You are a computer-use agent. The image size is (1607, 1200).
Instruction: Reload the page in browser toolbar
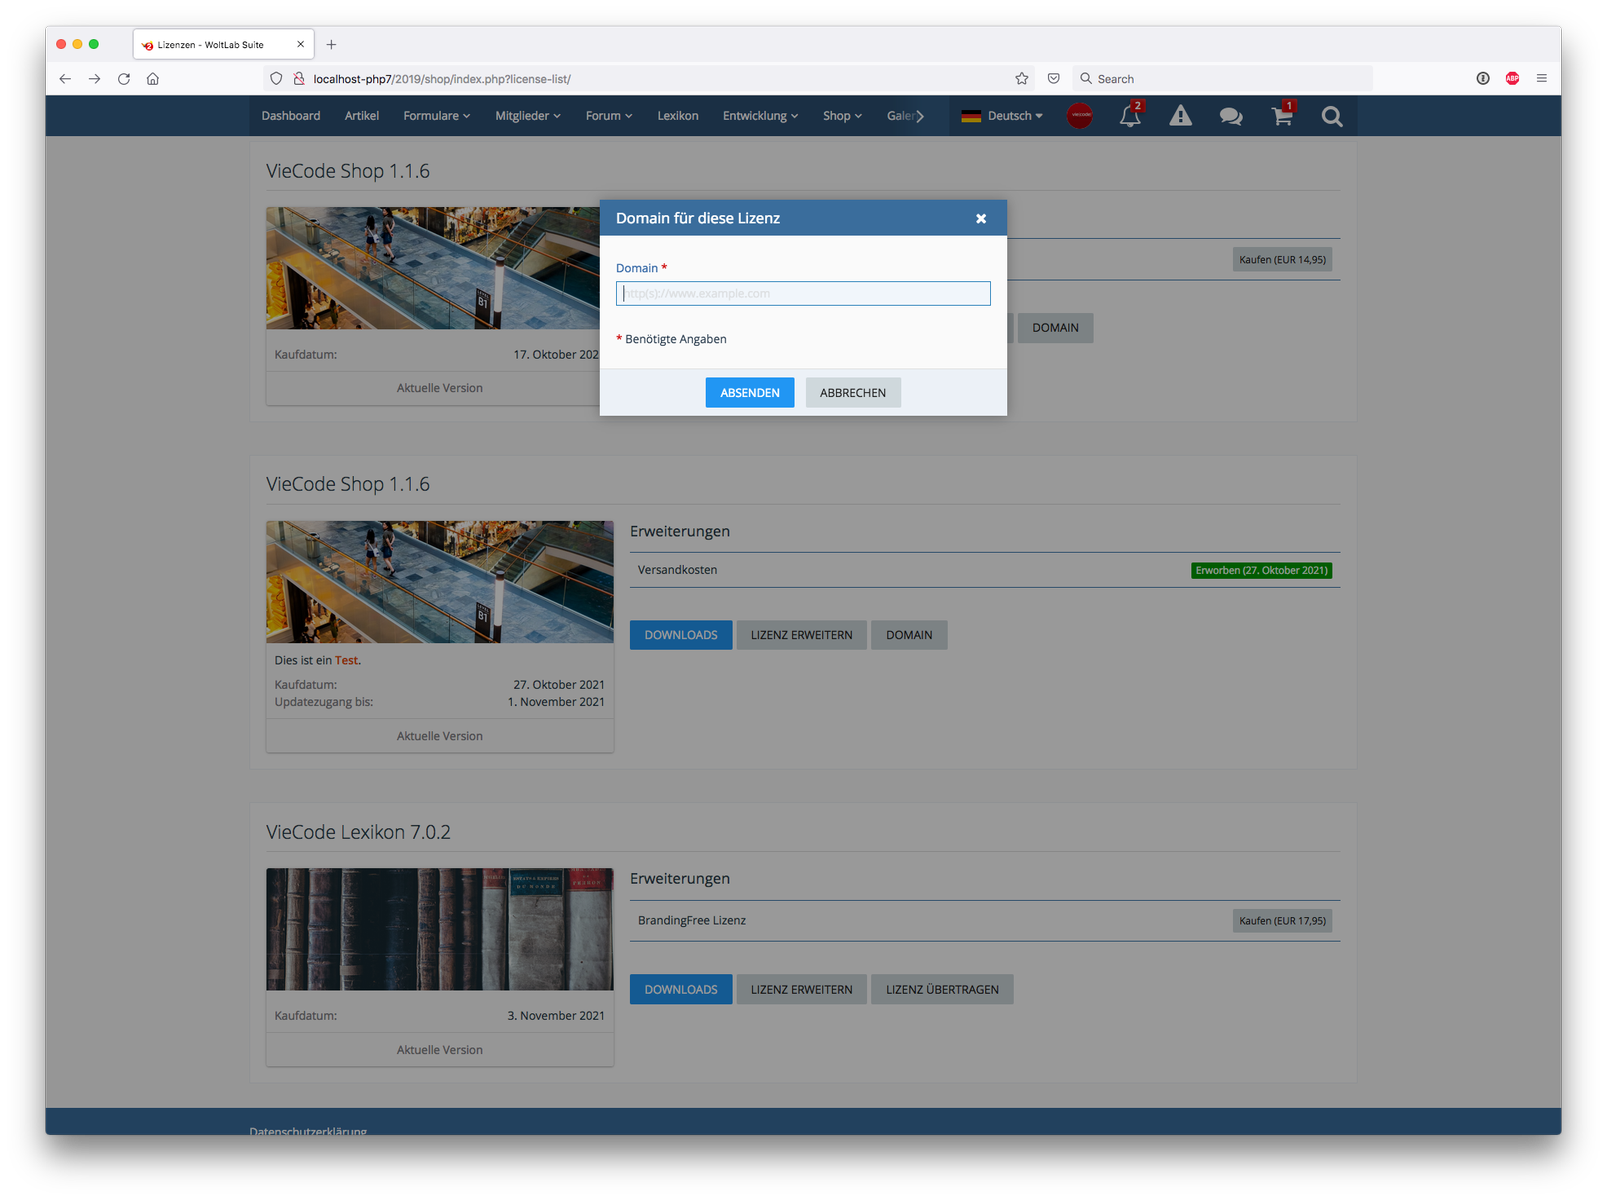coord(124,79)
